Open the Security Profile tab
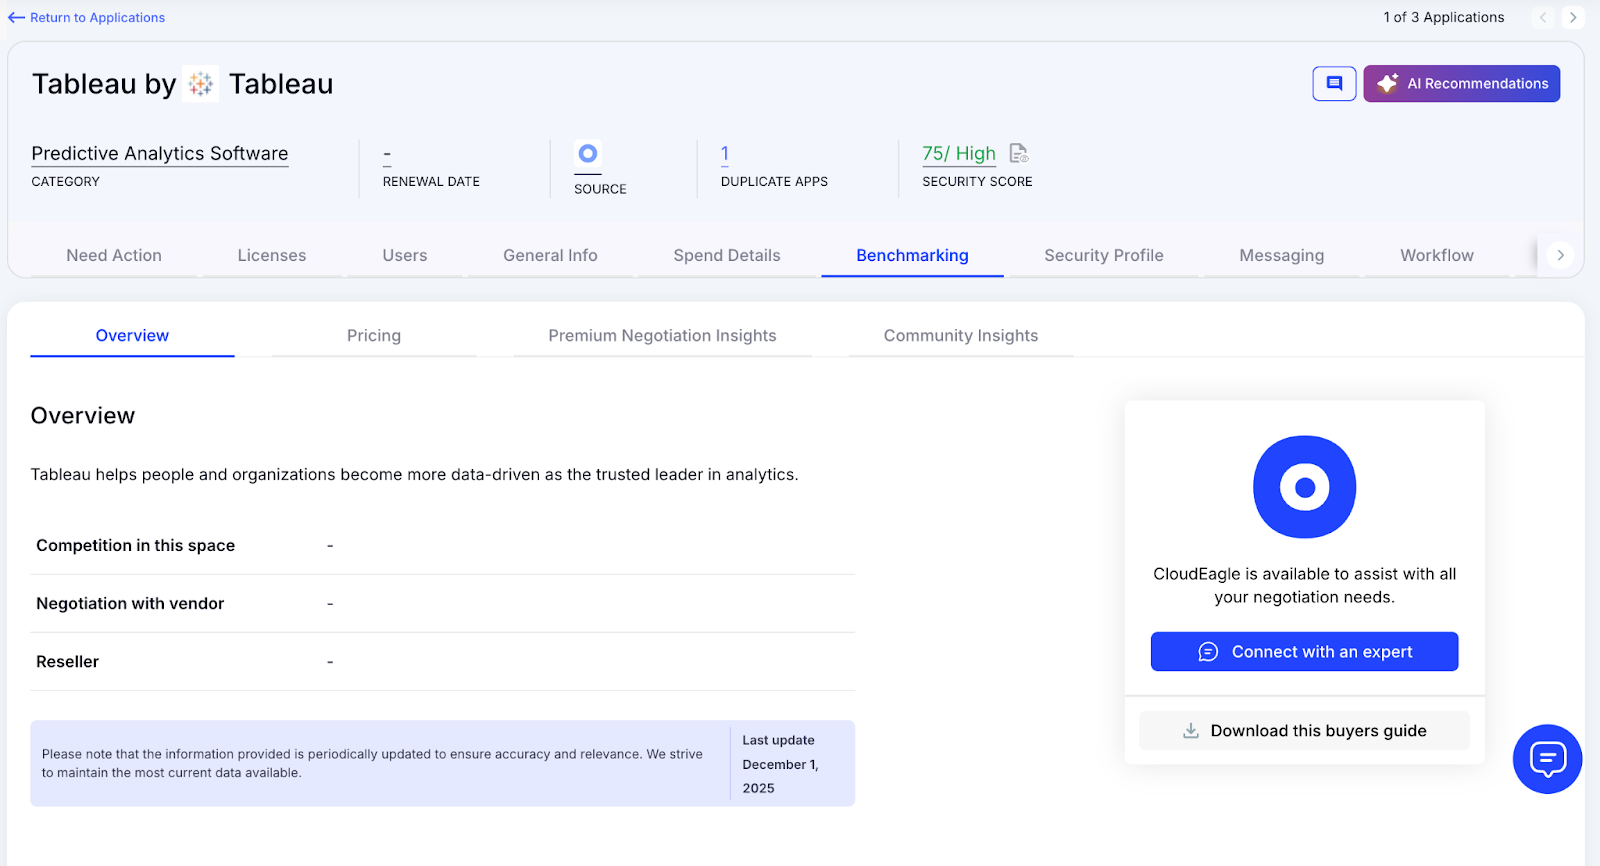 point(1104,255)
